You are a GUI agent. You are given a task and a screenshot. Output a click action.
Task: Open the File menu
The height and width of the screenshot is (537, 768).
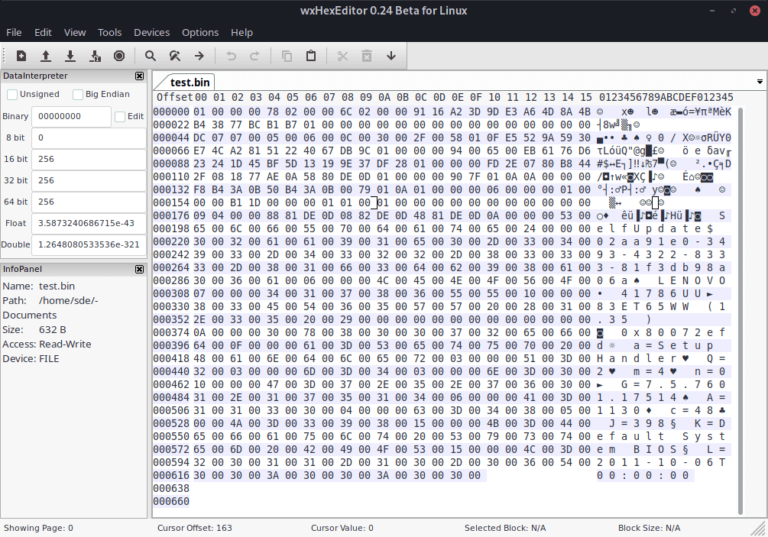pos(14,32)
